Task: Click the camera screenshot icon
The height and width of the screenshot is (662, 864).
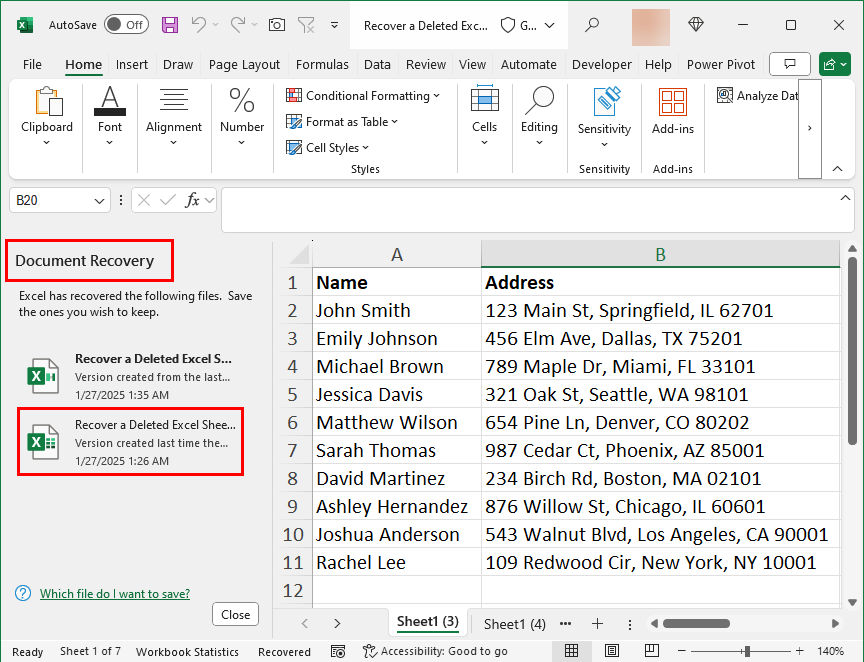Action: point(277,25)
